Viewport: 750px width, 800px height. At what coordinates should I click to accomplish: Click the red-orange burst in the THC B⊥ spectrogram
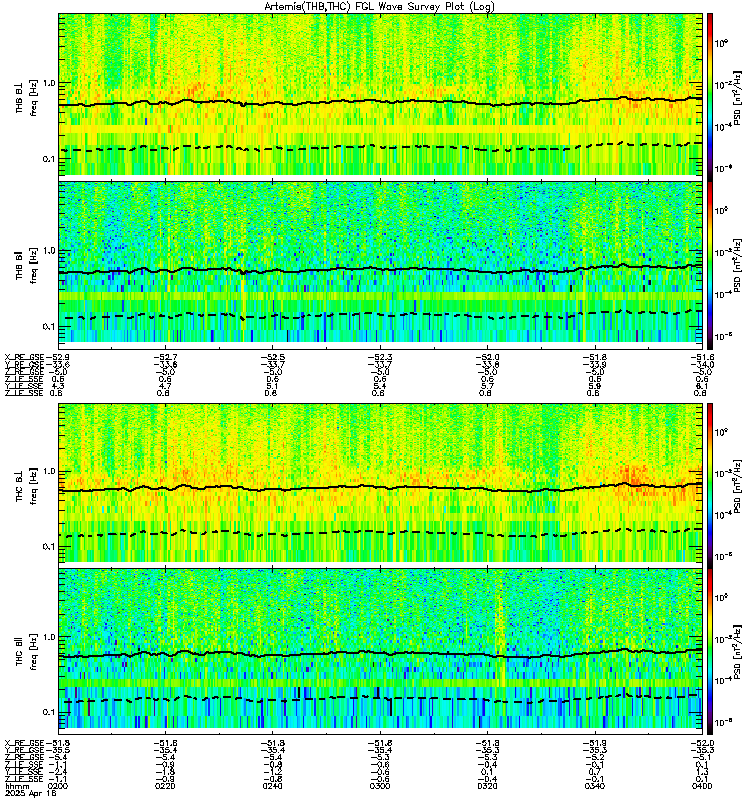tap(632, 478)
